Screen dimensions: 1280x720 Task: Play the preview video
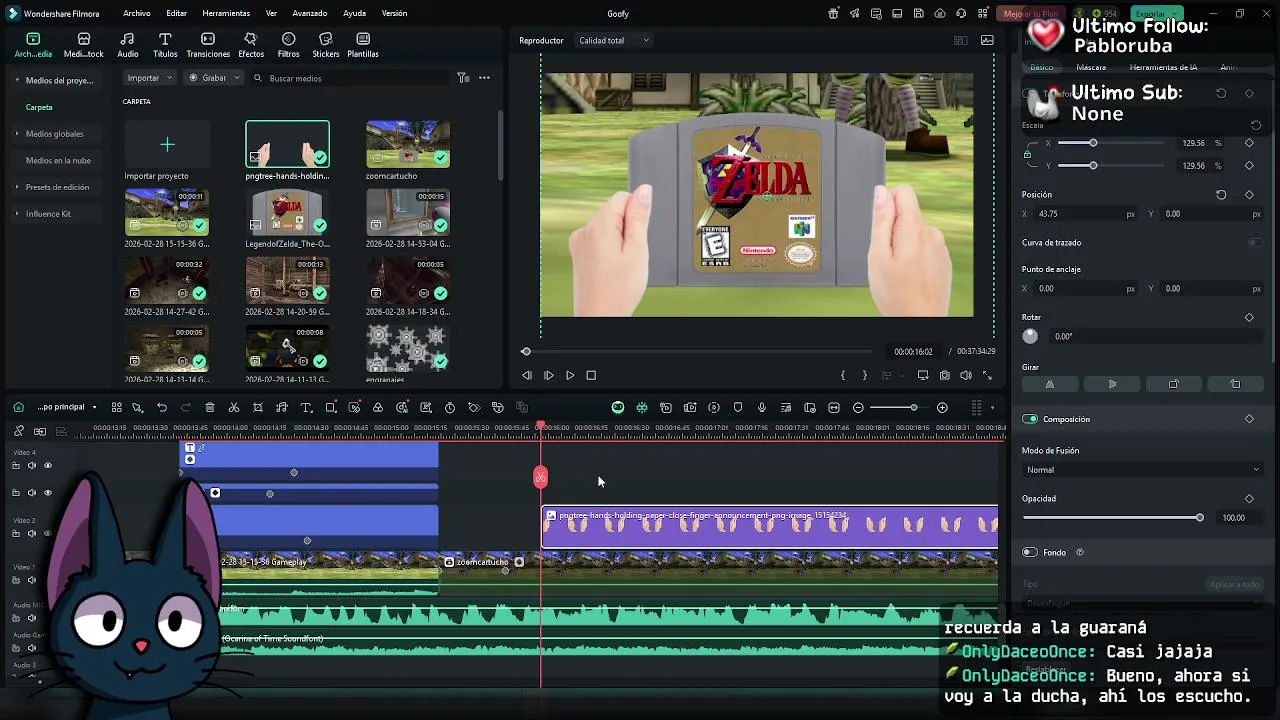(x=570, y=376)
